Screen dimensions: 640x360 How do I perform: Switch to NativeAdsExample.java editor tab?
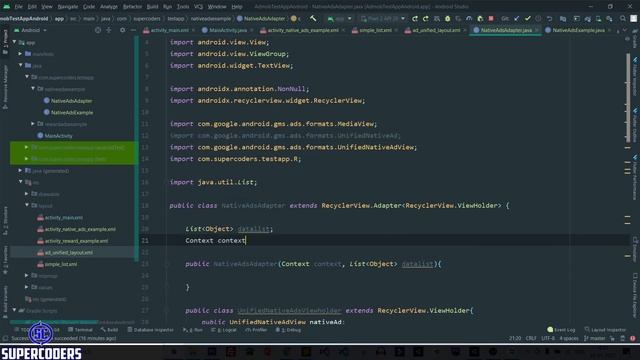(578, 30)
